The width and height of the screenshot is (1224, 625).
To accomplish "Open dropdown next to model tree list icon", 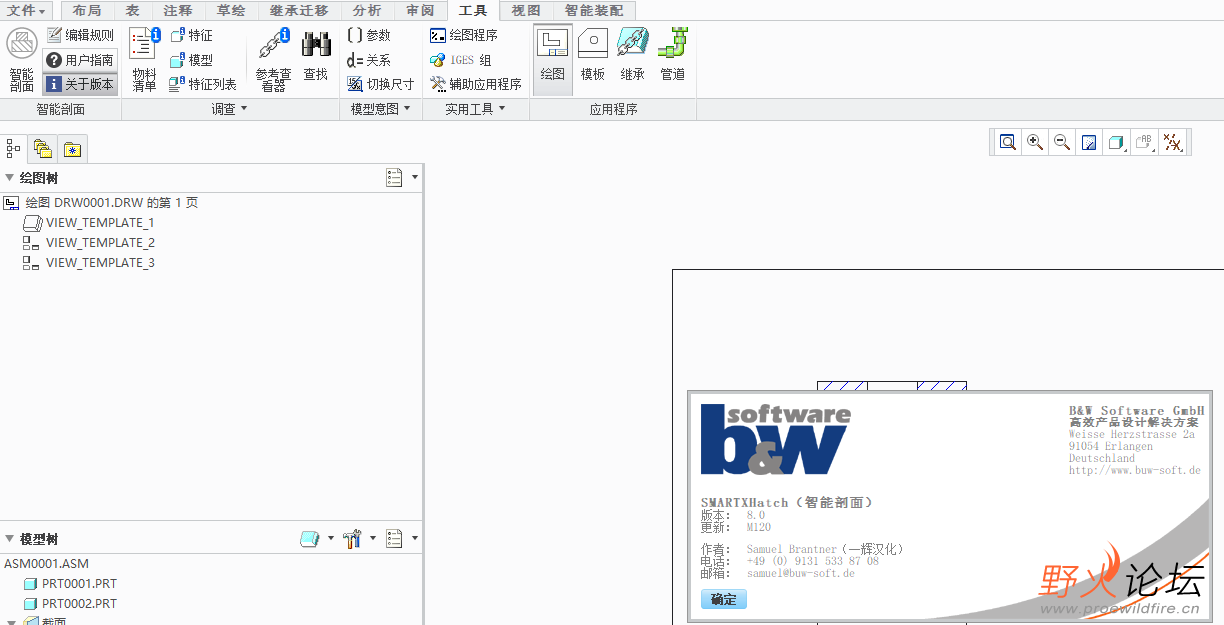I will click(415, 539).
